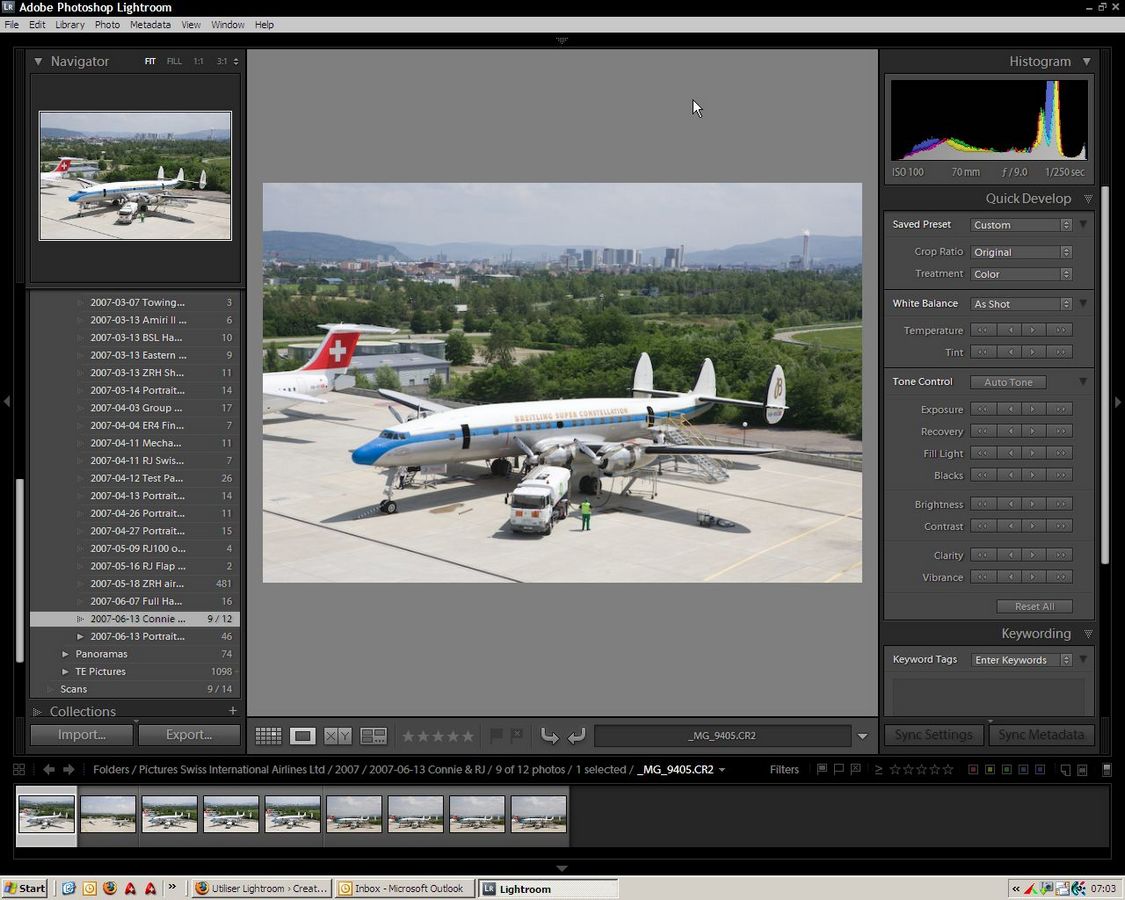Toggle blue color label filter
The image size is (1125, 900).
tap(1024, 769)
